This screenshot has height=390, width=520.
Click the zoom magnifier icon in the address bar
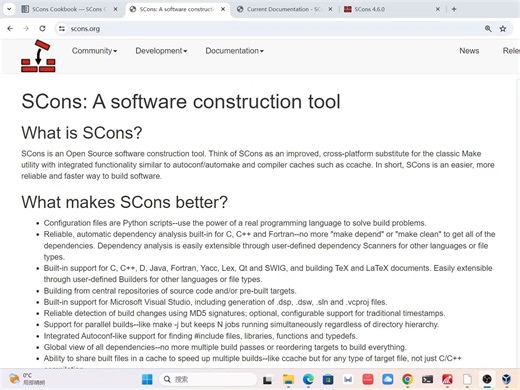pyautogui.click(x=488, y=29)
